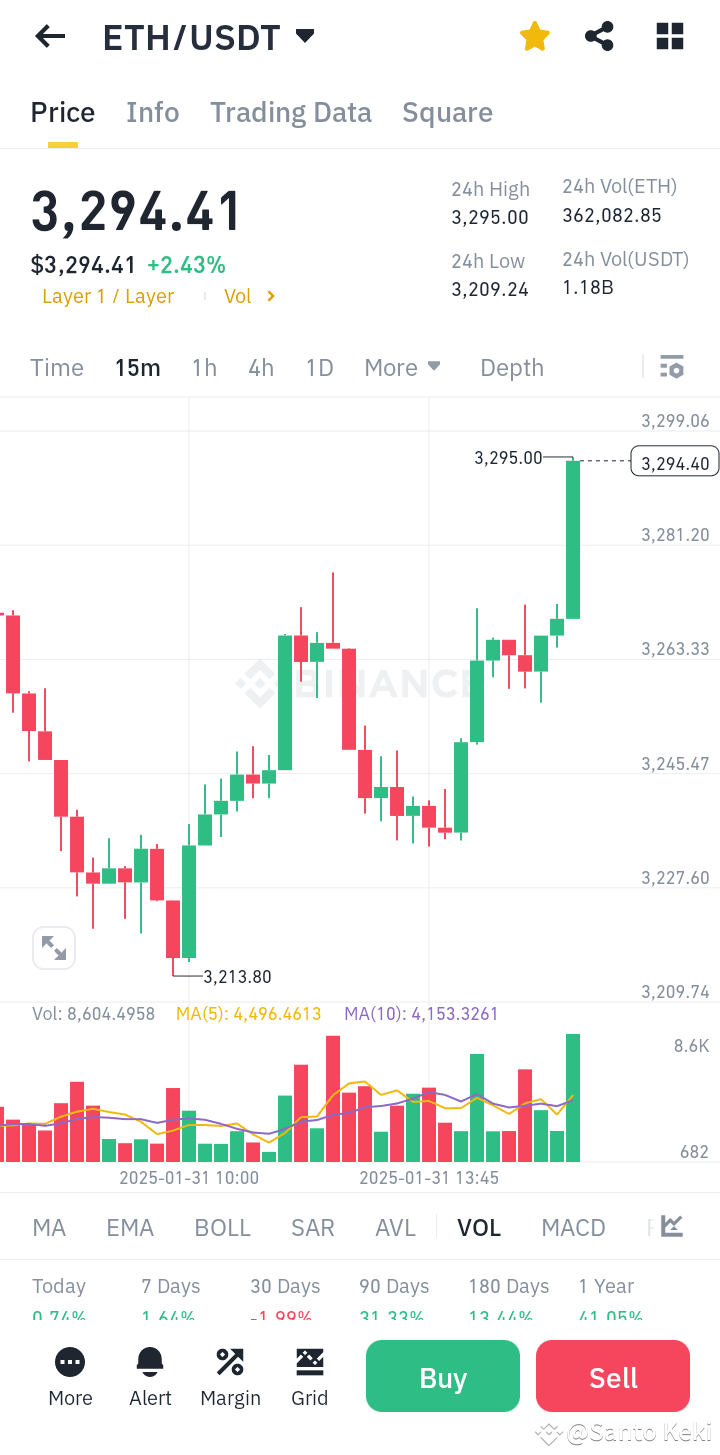Select the 15m timeframe
This screenshot has width=720, height=1455.
coord(137,367)
